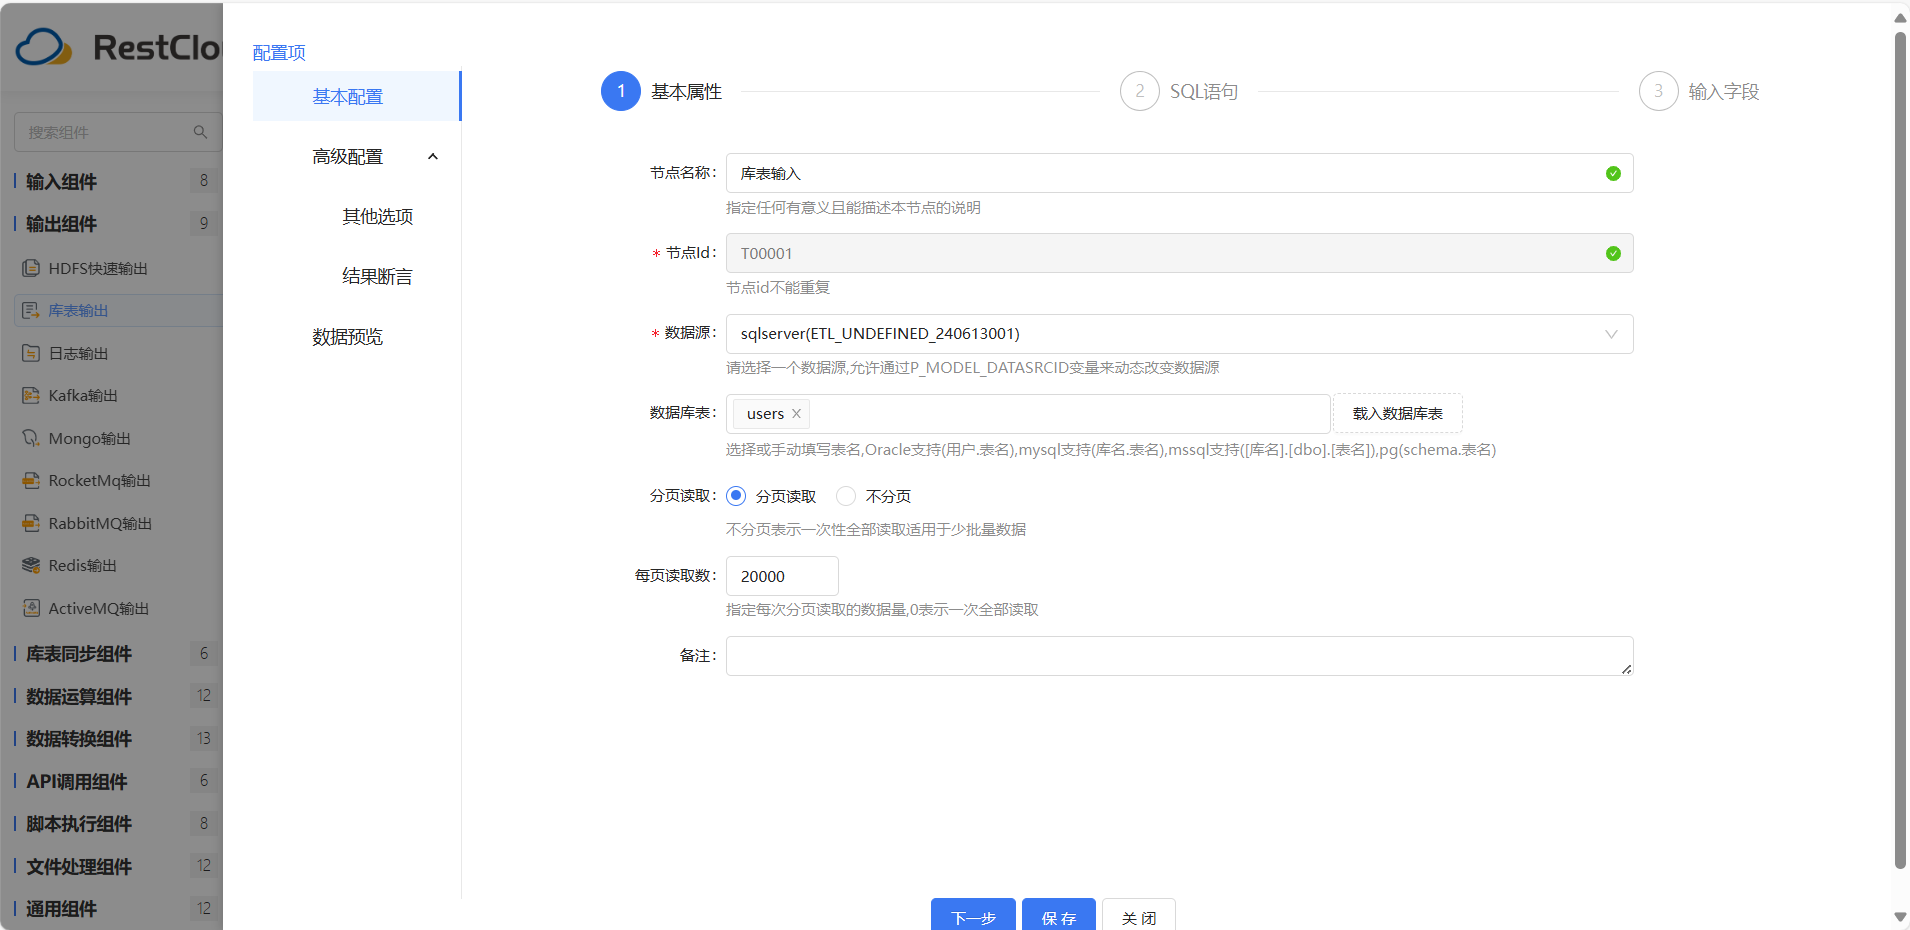Go to the 输入字段 step label
Image resolution: width=1910 pixels, height=930 pixels.
tap(1724, 92)
